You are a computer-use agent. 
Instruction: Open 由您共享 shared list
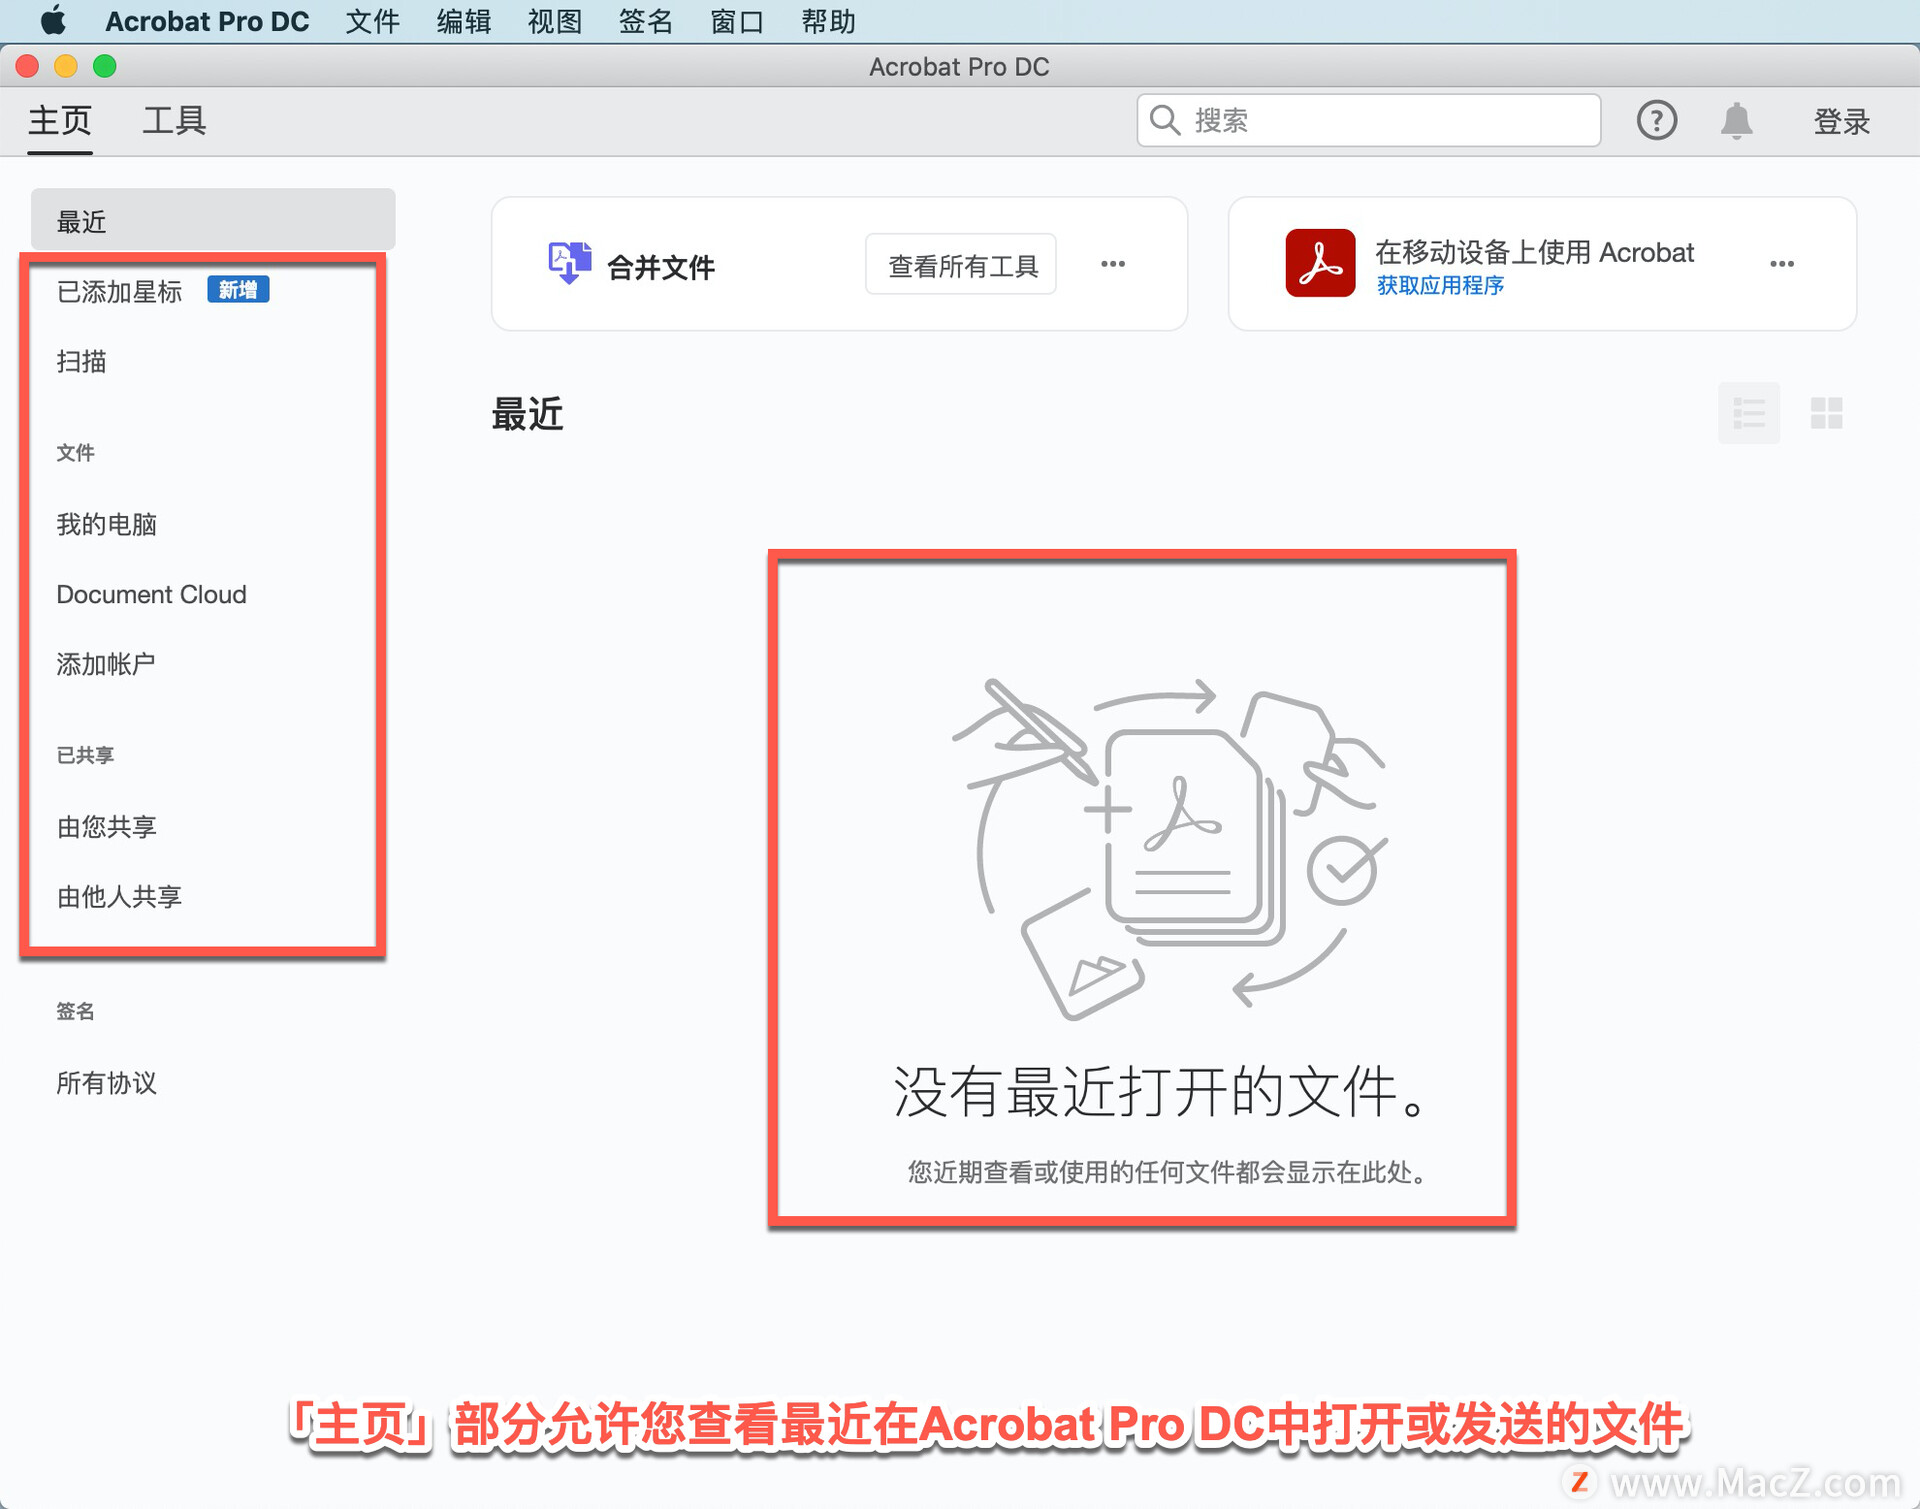pyautogui.click(x=106, y=827)
